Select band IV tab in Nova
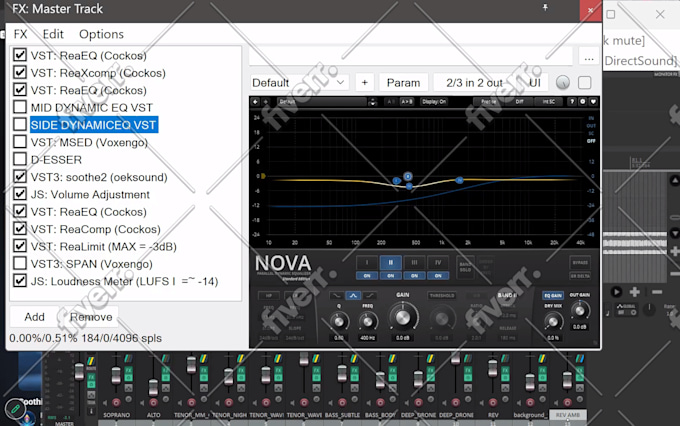Viewport: 680px width, 426px height. pos(438,262)
